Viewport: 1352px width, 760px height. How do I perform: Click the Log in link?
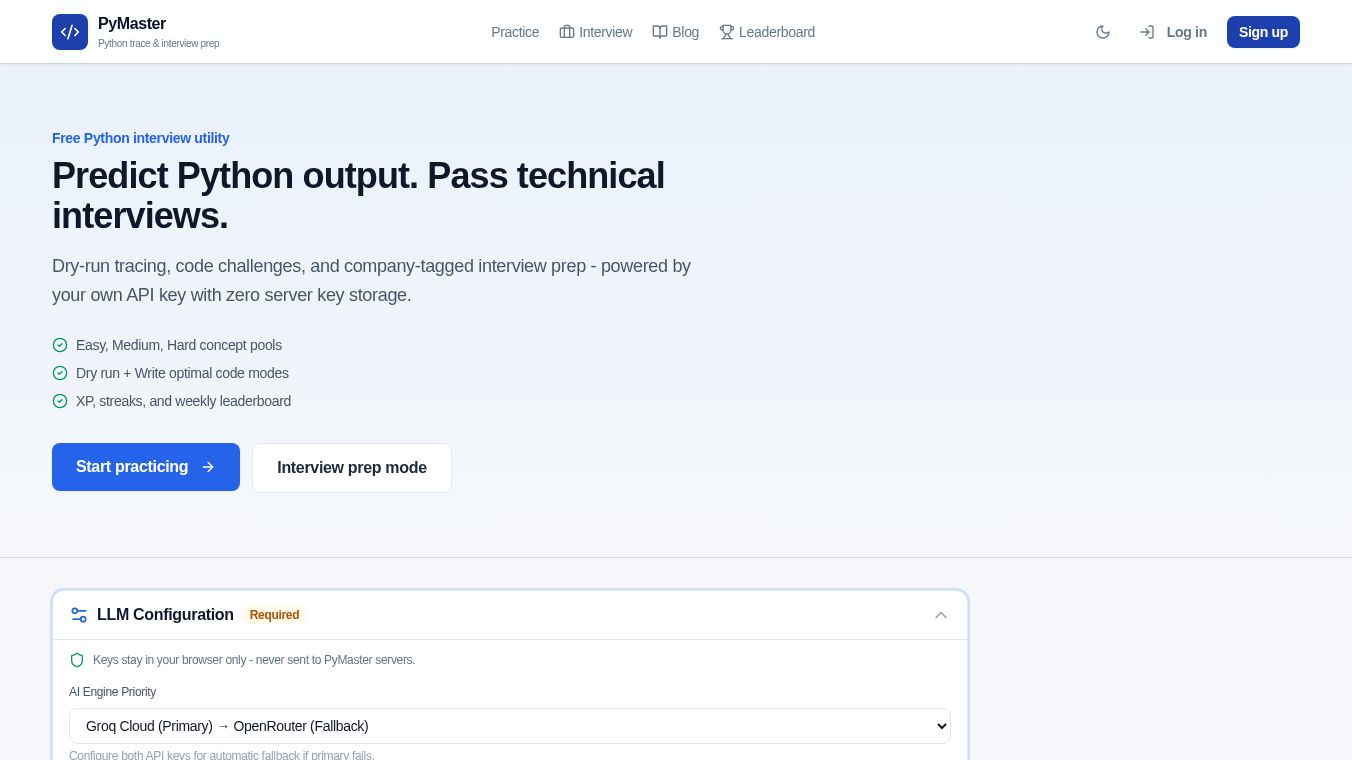point(1173,32)
